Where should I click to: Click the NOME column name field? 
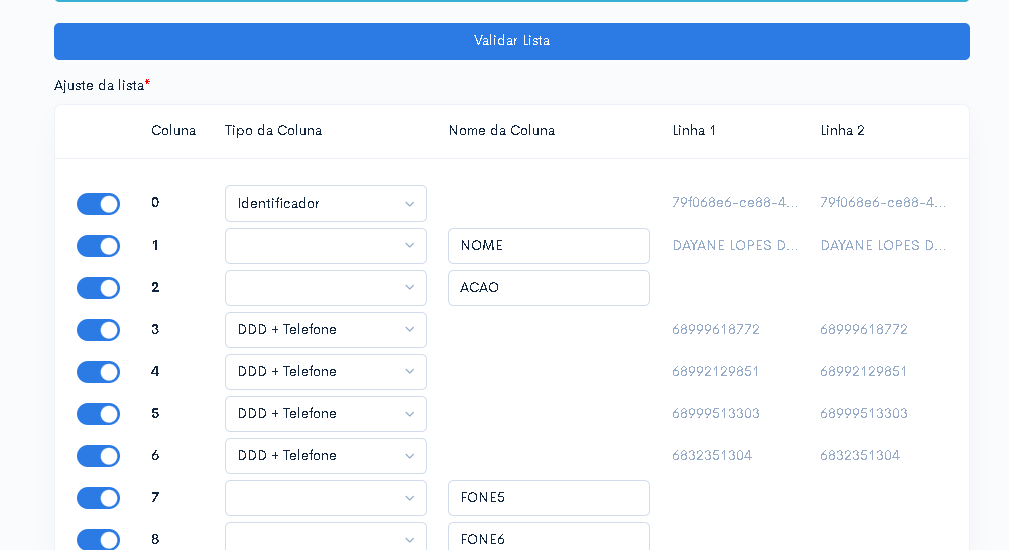[549, 246]
